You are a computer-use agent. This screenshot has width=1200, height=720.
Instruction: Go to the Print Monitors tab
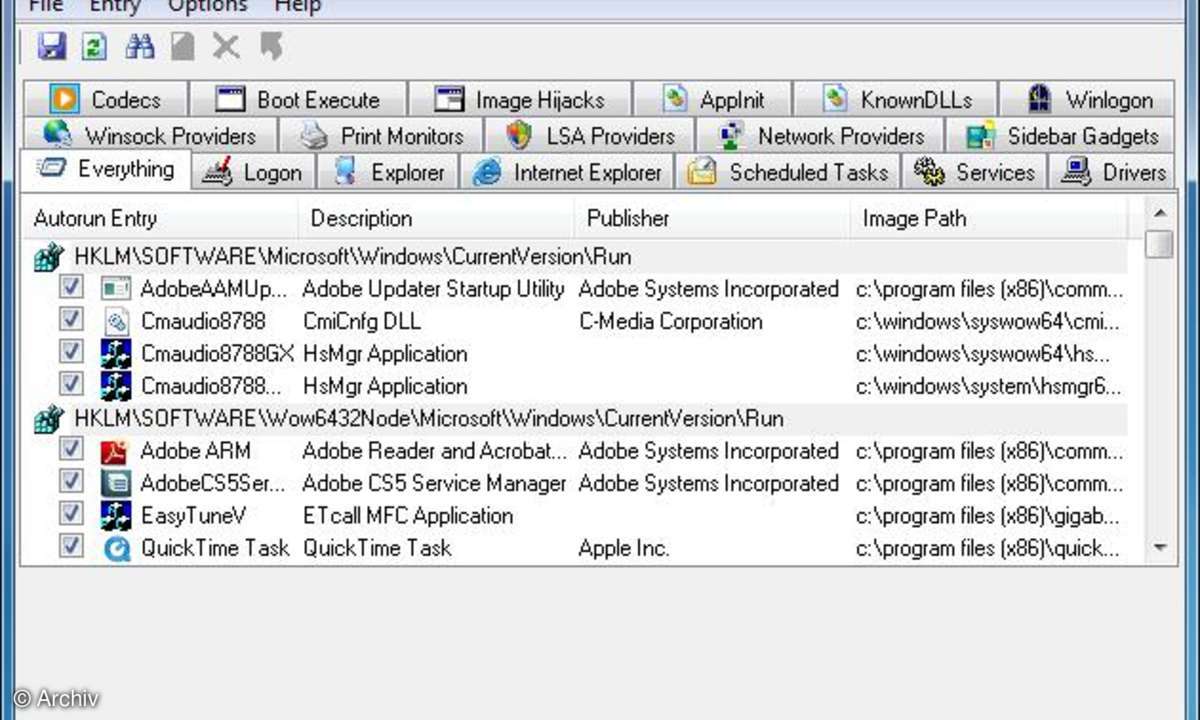381,136
